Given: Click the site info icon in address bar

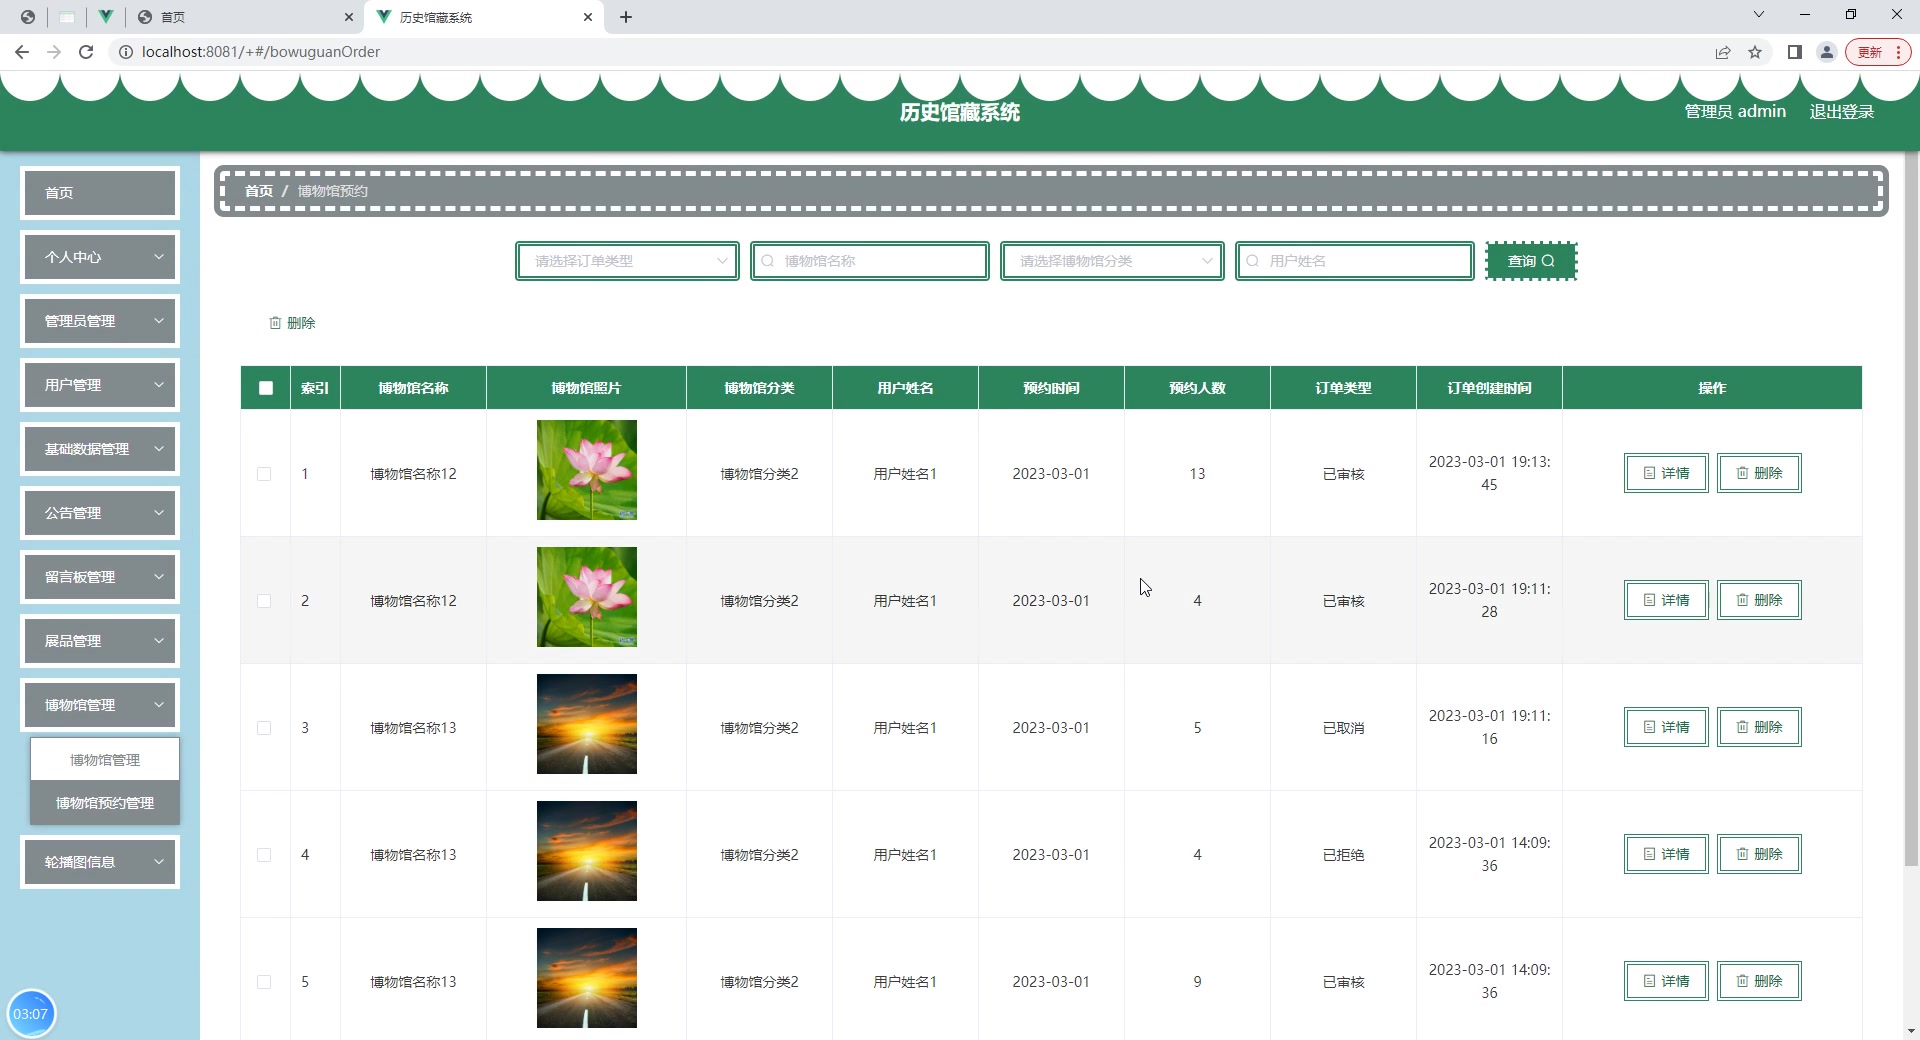Looking at the screenshot, I should point(126,52).
